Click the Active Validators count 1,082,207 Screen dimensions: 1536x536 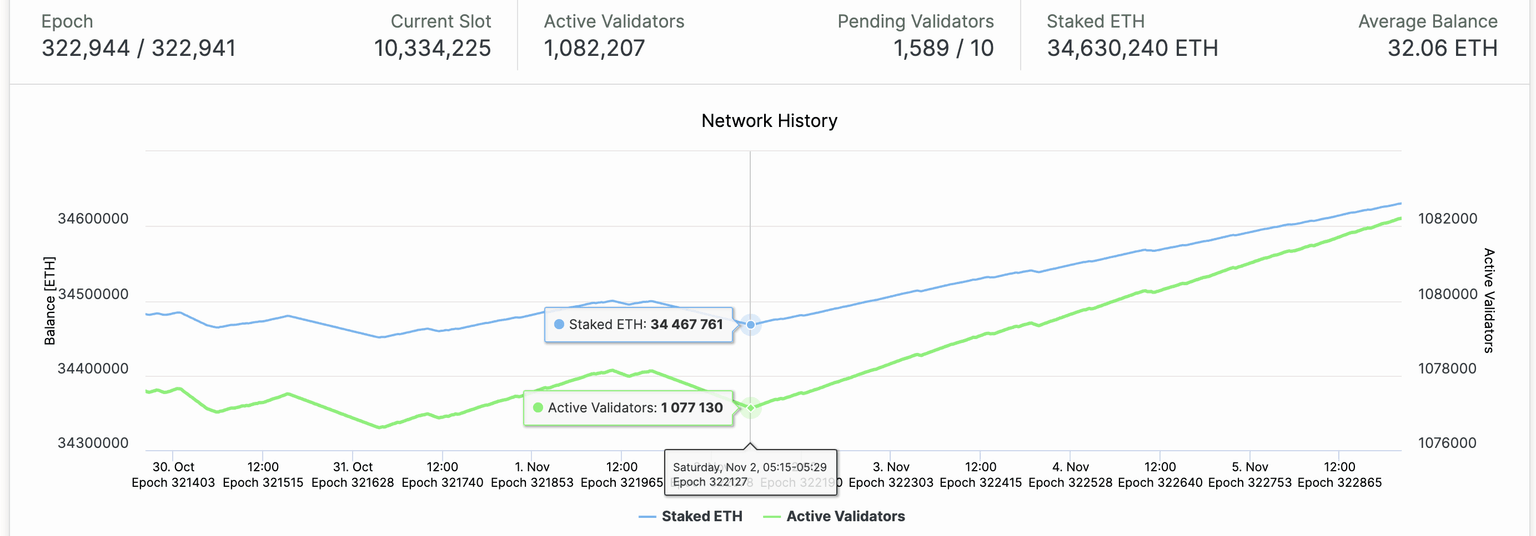tap(595, 47)
